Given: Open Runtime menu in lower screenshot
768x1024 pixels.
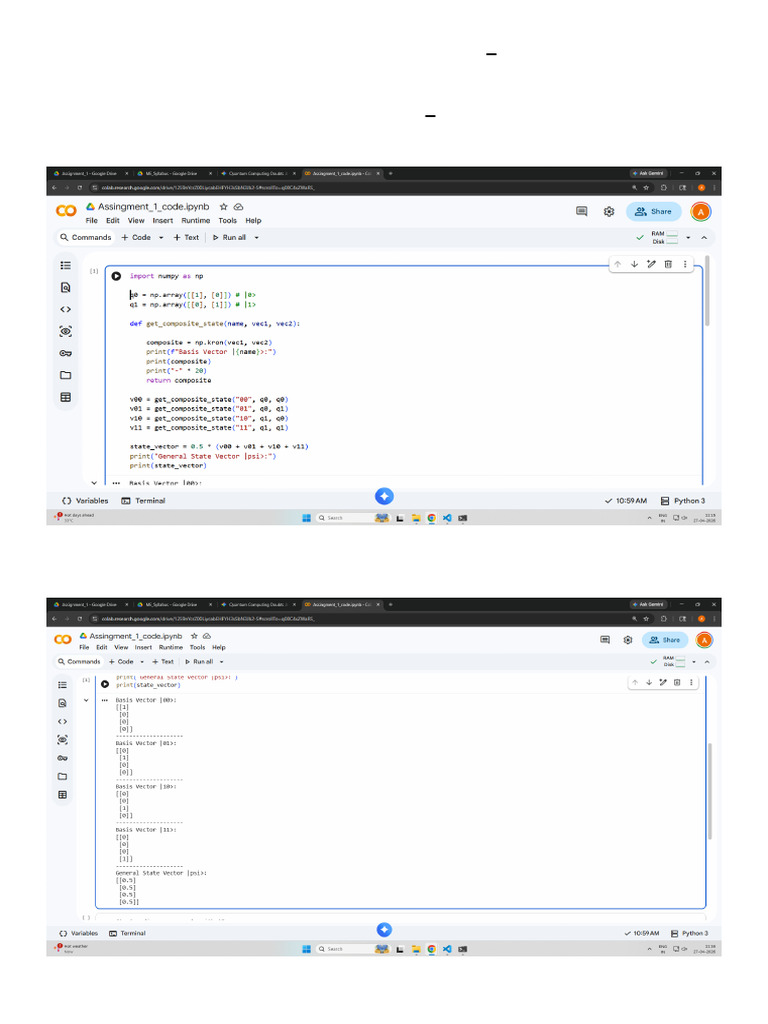Looking at the screenshot, I should (x=170, y=647).
